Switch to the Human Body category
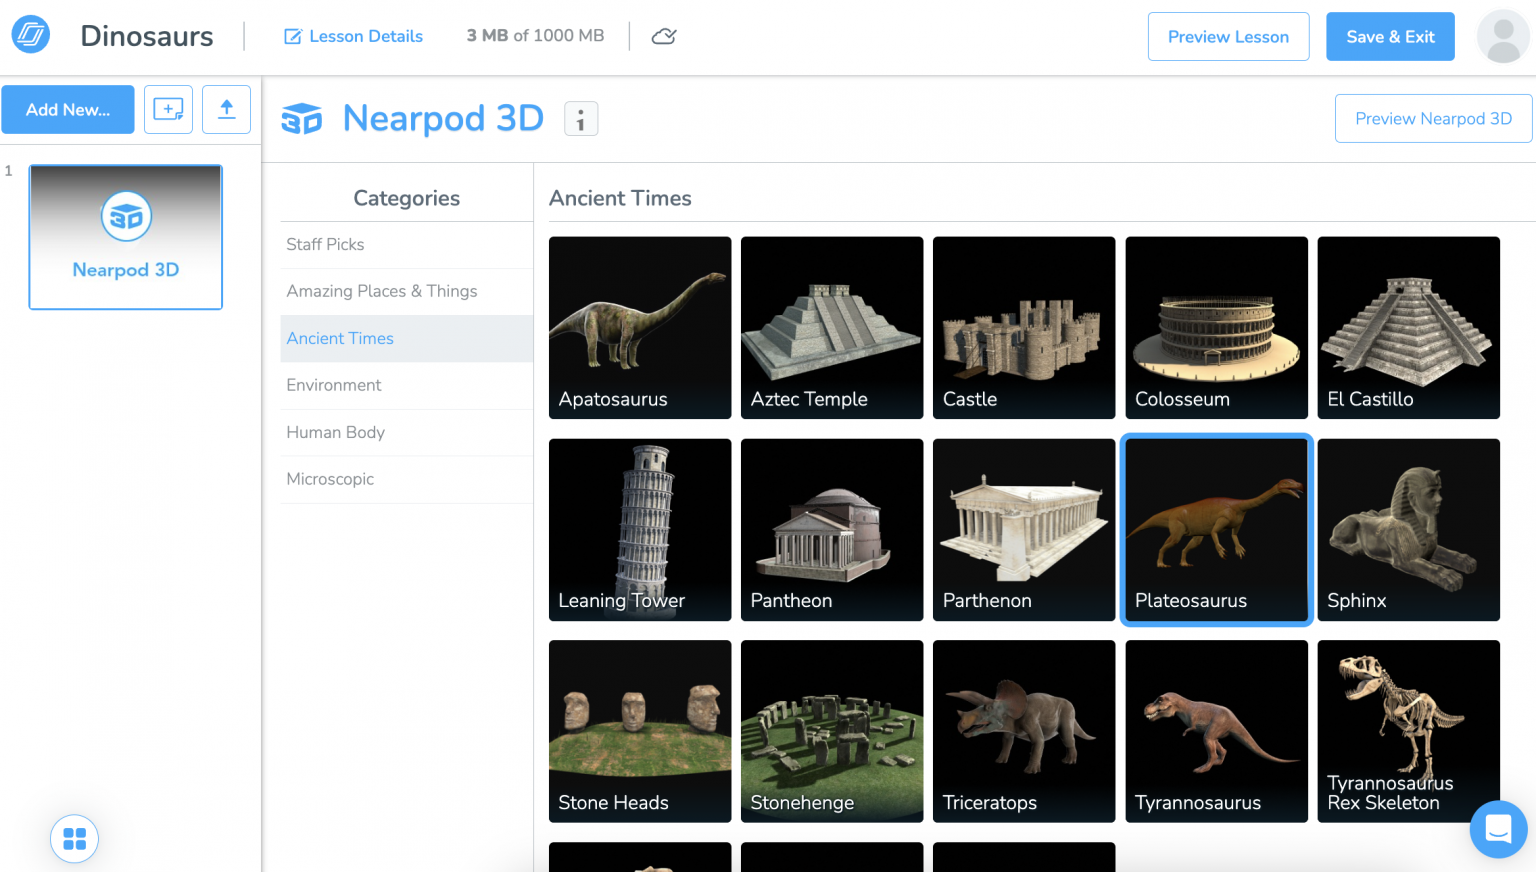1536x872 pixels. (335, 432)
